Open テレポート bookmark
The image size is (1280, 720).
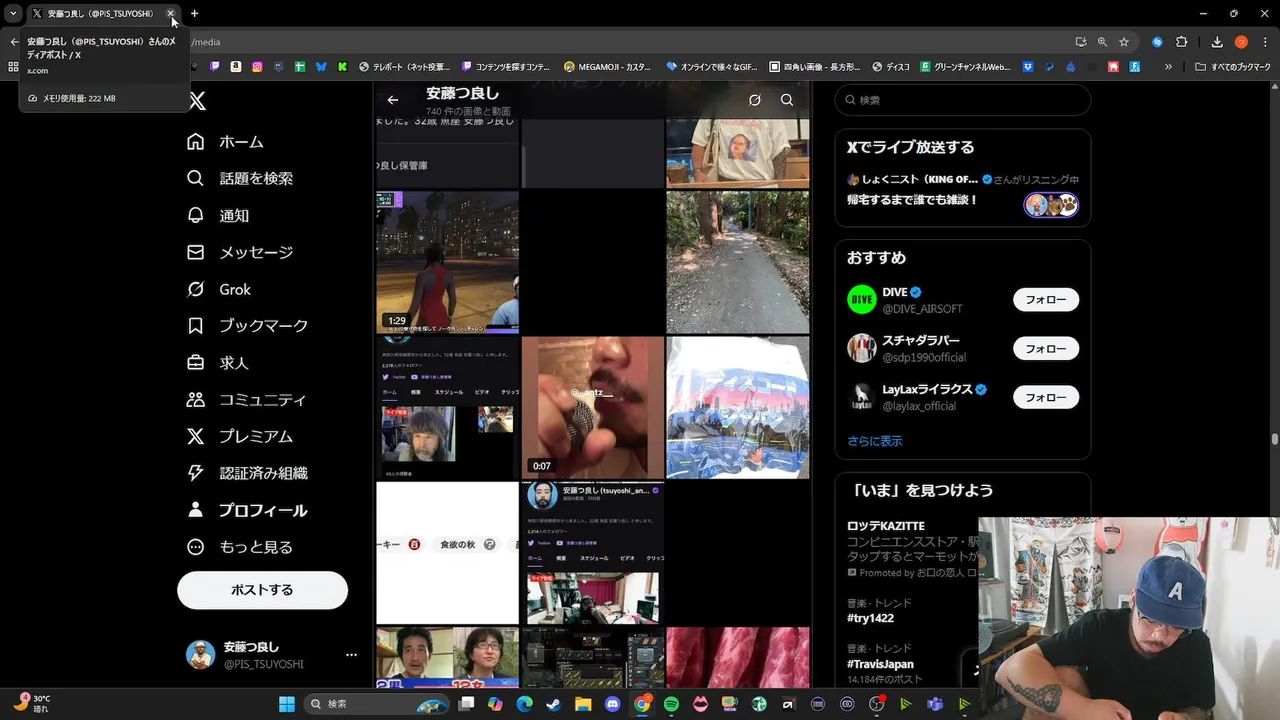[x=404, y=67]
